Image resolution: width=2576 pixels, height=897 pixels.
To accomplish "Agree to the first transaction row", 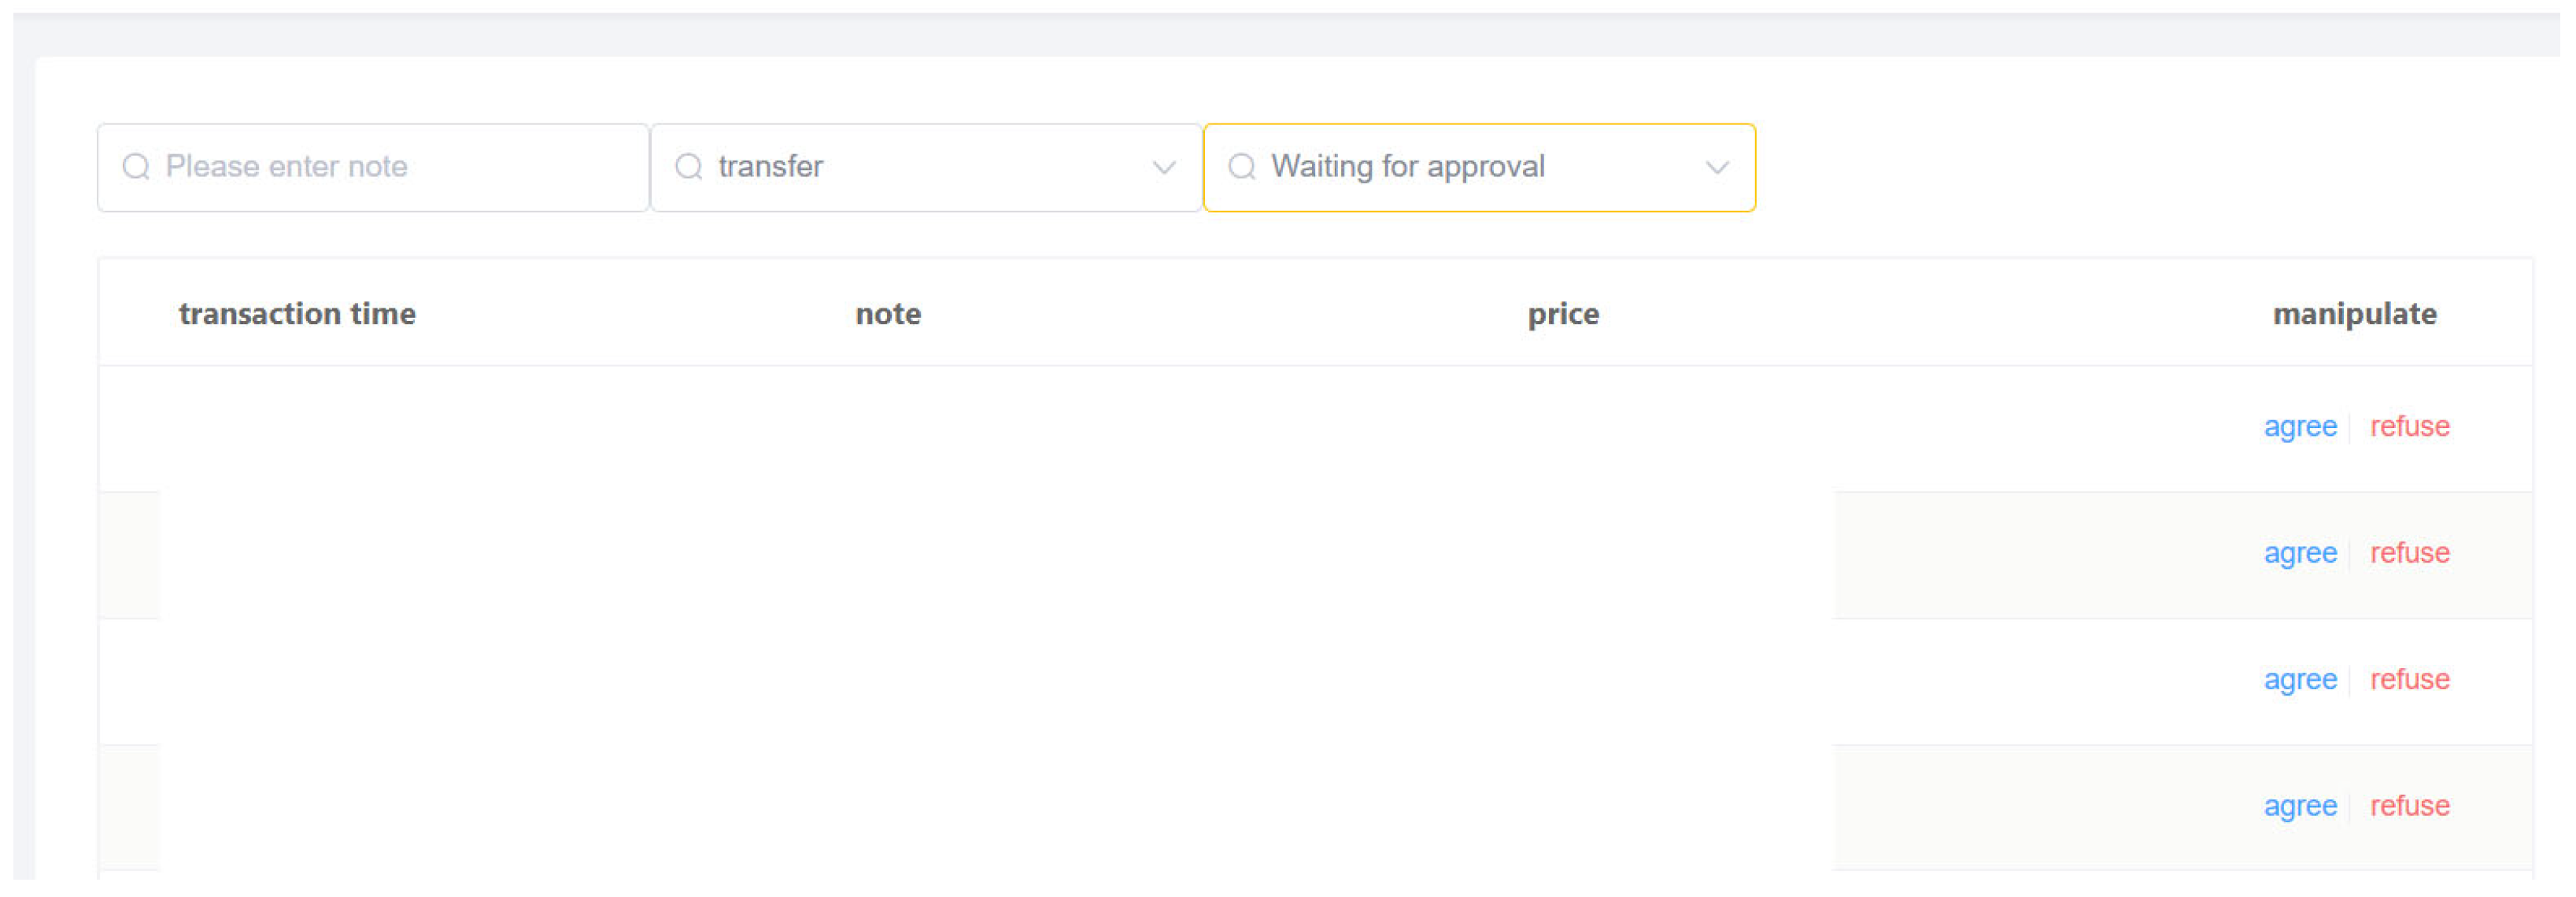I will pos(2300,427).
